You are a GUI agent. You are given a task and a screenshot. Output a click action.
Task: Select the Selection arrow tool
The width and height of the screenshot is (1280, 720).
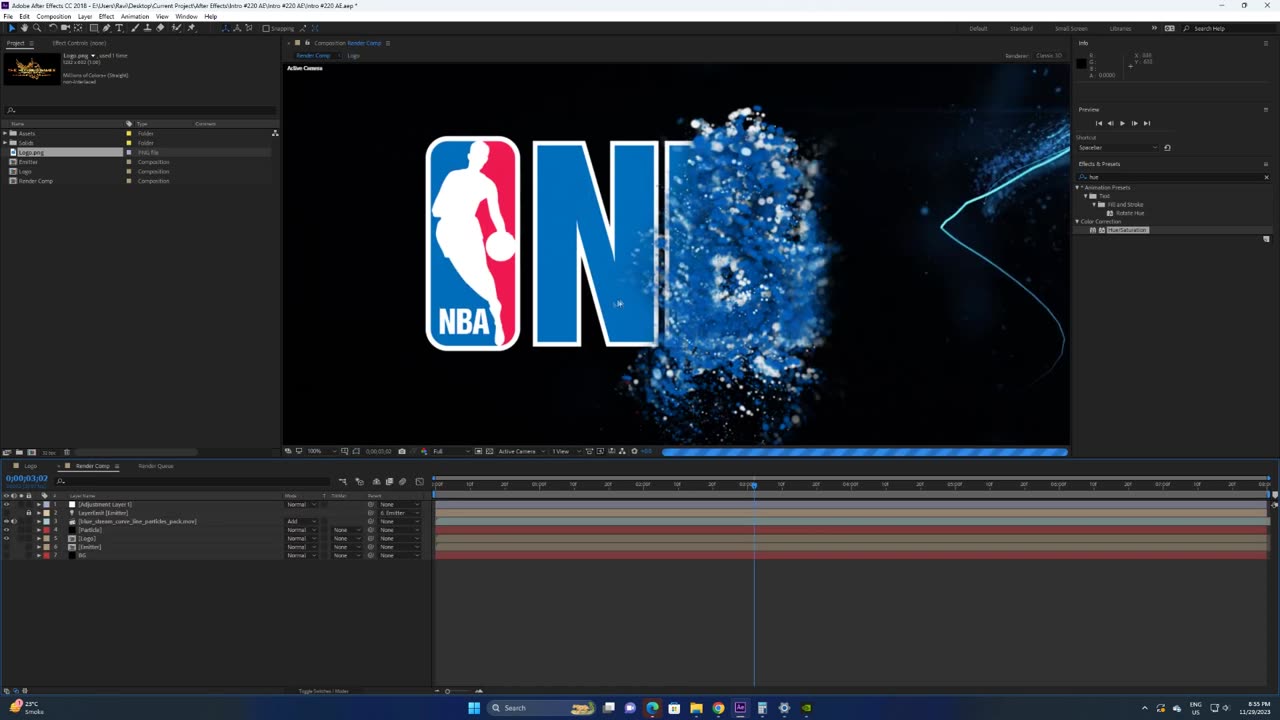coord(12,28)
